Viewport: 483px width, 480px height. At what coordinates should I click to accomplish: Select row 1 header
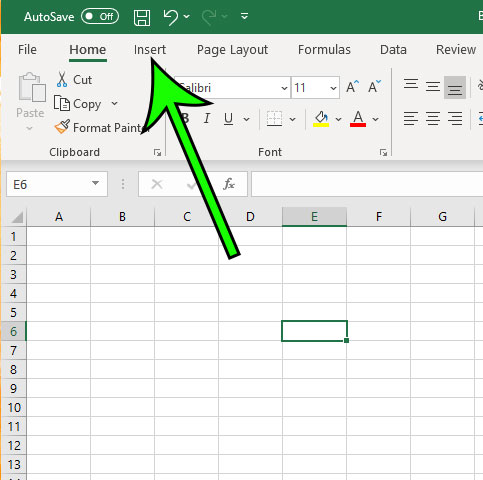coord(13,237)
